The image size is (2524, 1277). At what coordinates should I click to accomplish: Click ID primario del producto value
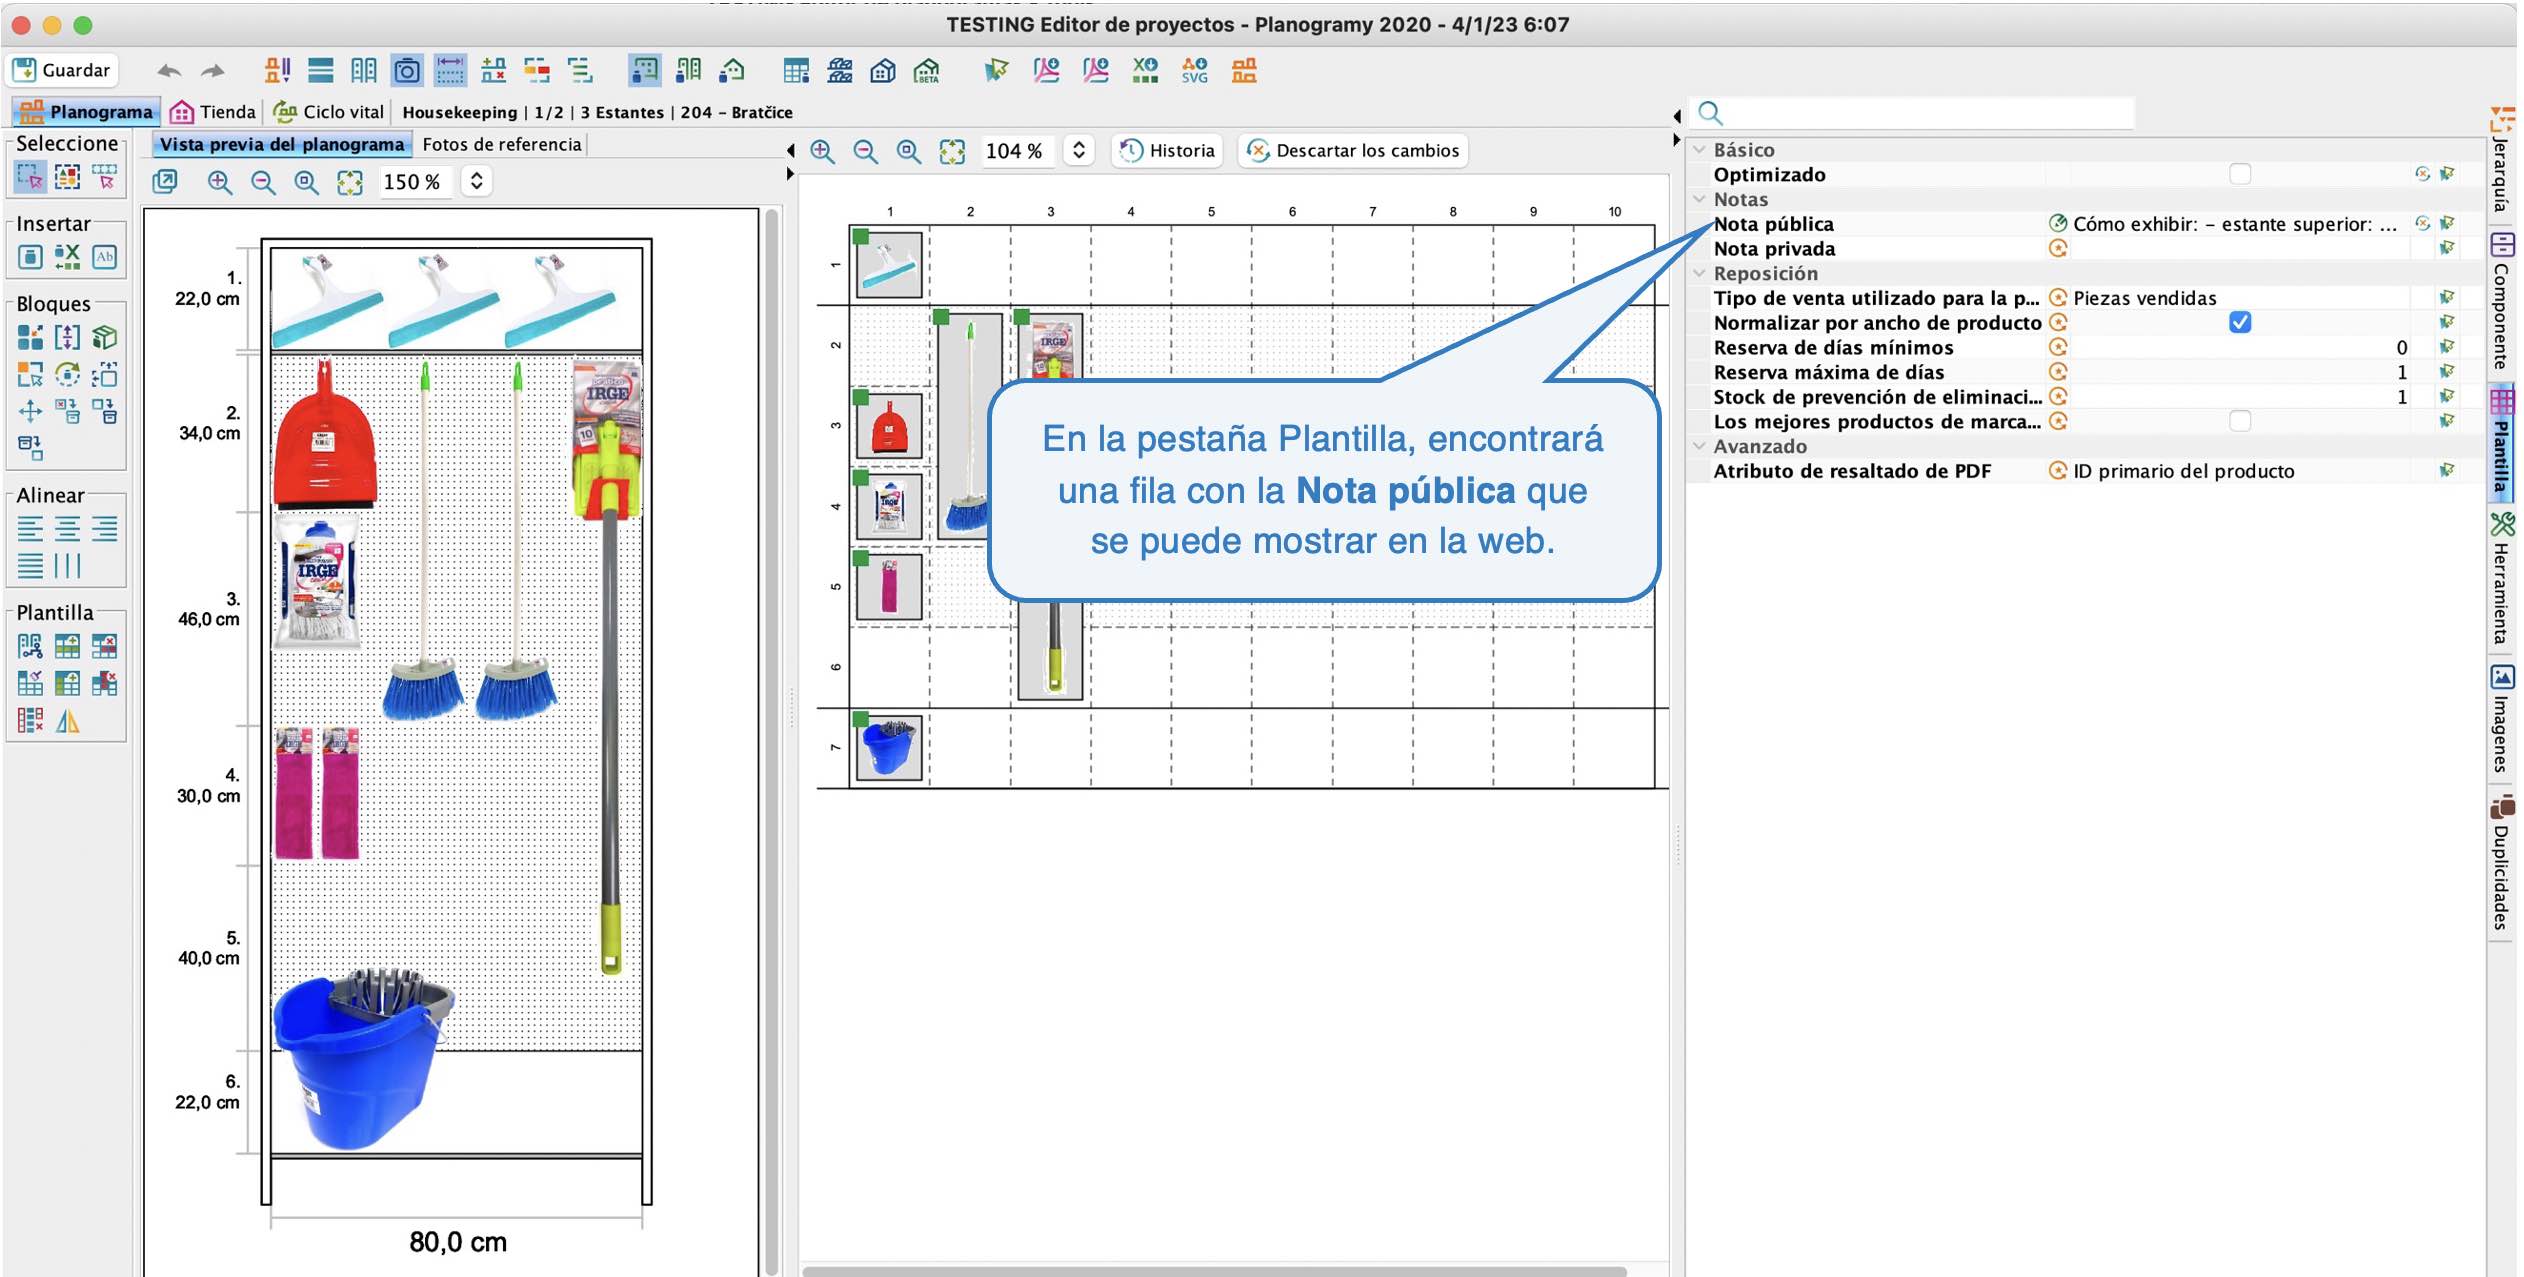(2183, 471)
